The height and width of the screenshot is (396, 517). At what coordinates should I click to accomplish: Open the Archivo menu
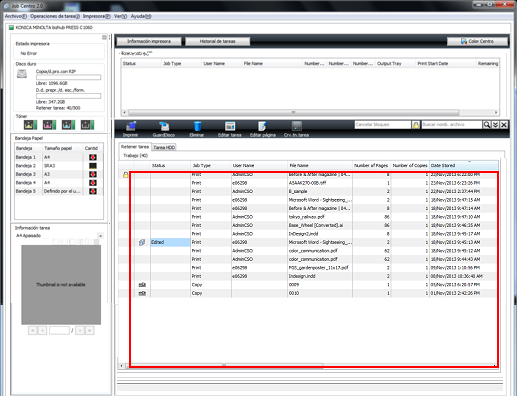[15, 16]
